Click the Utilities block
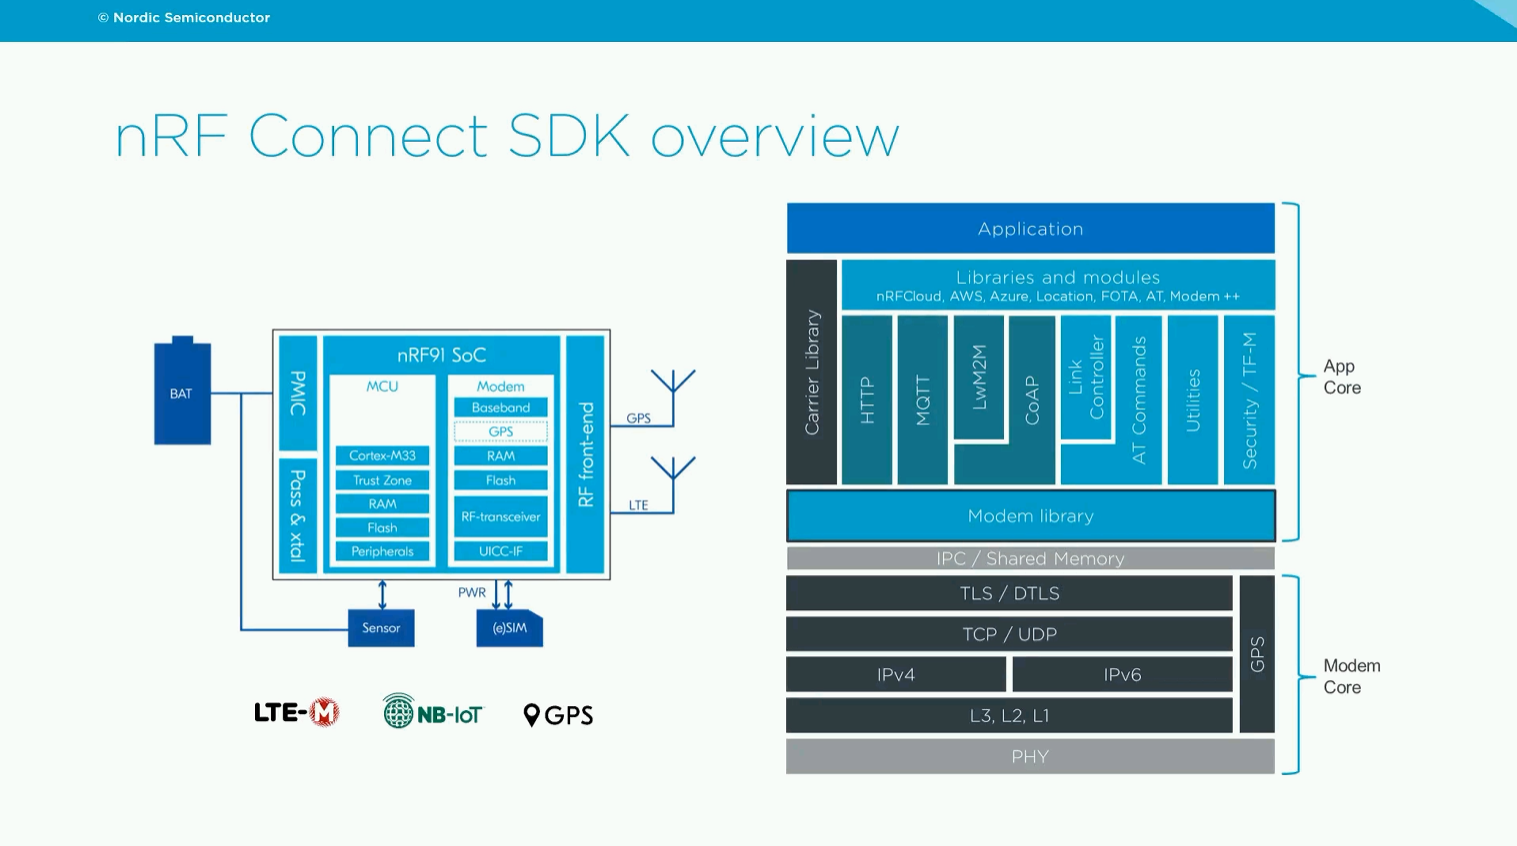The height and width of the screenshot is (846, 1517). tap(1193, 400)
